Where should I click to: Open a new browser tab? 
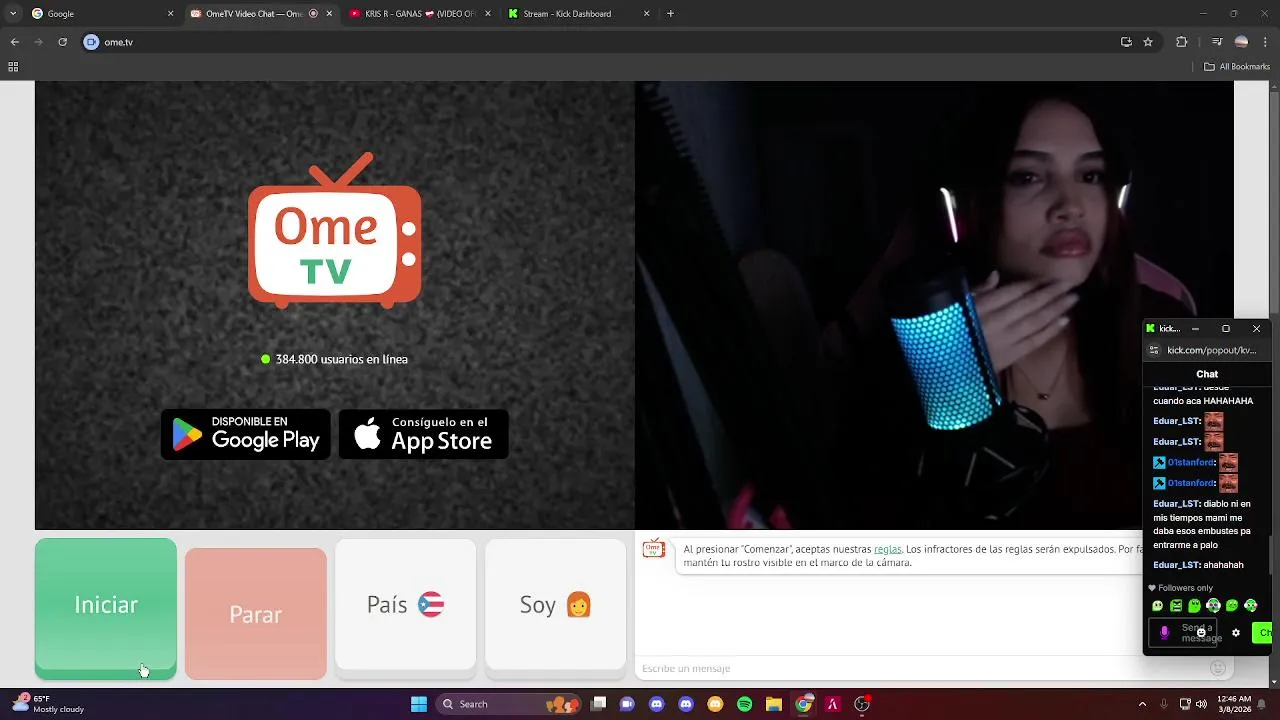(x=670, y=14)
